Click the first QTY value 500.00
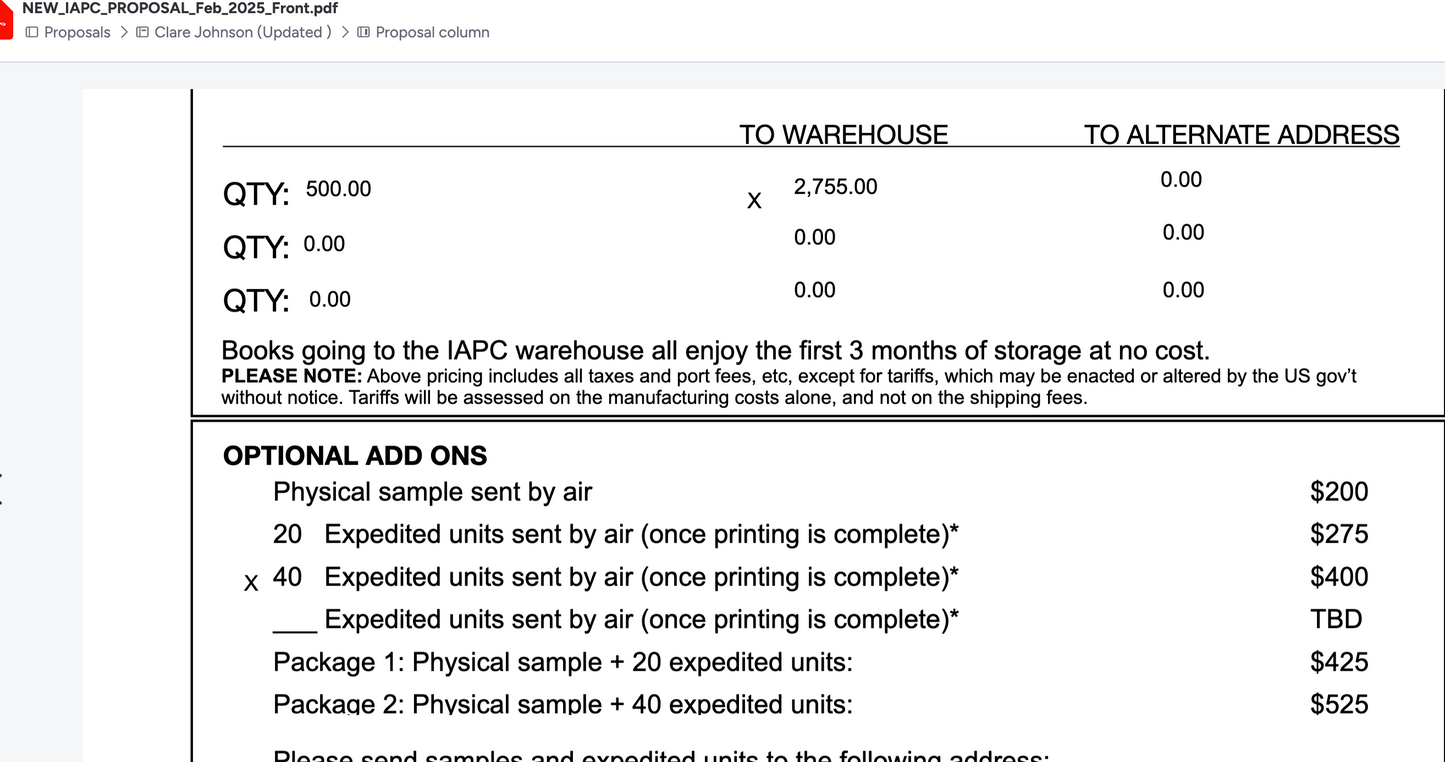 [x=338, y=189]
